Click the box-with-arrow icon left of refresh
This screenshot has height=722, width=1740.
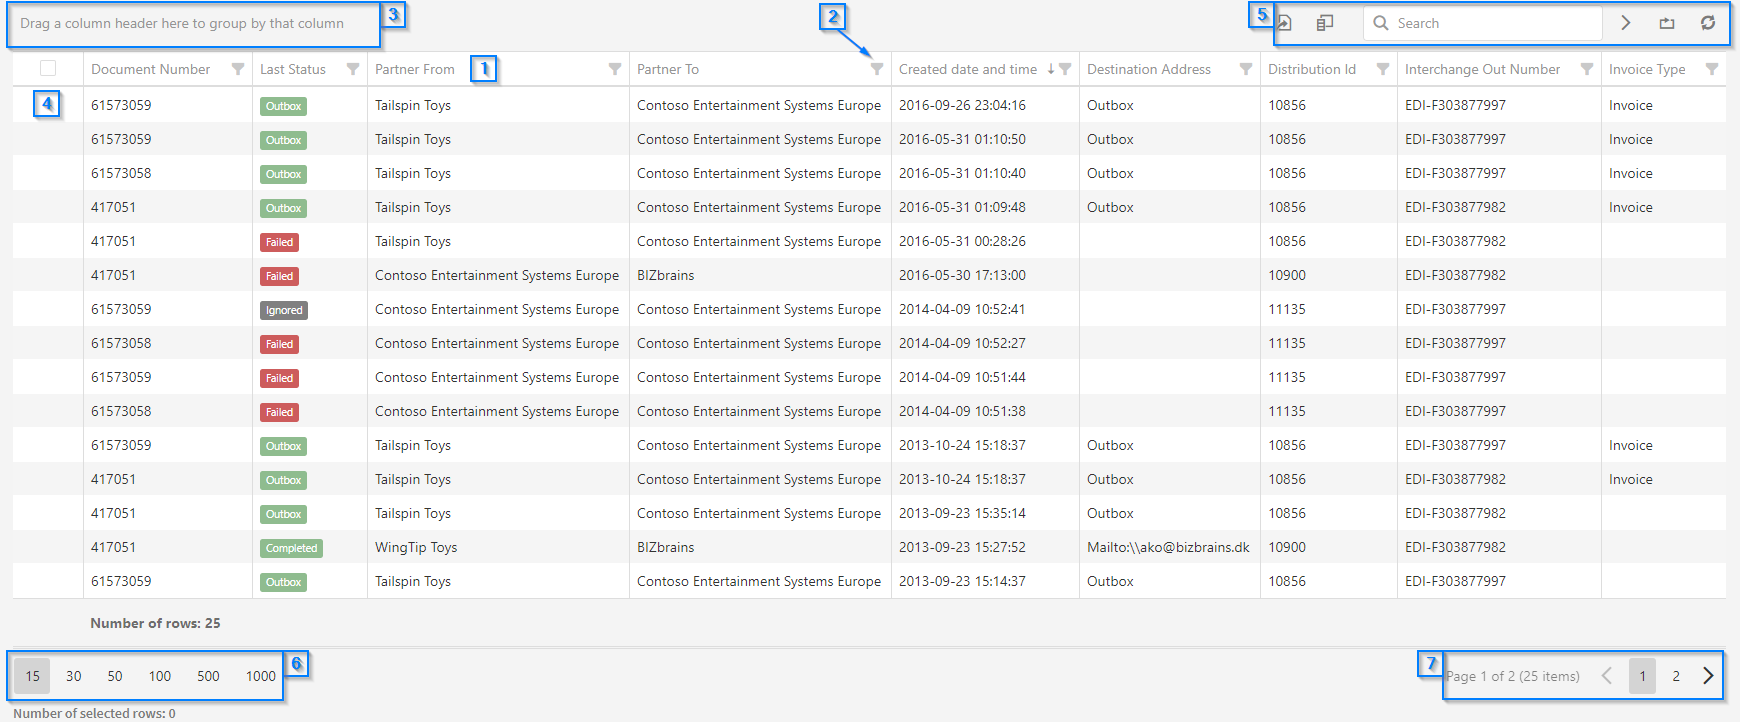[x=1667, y=23]
